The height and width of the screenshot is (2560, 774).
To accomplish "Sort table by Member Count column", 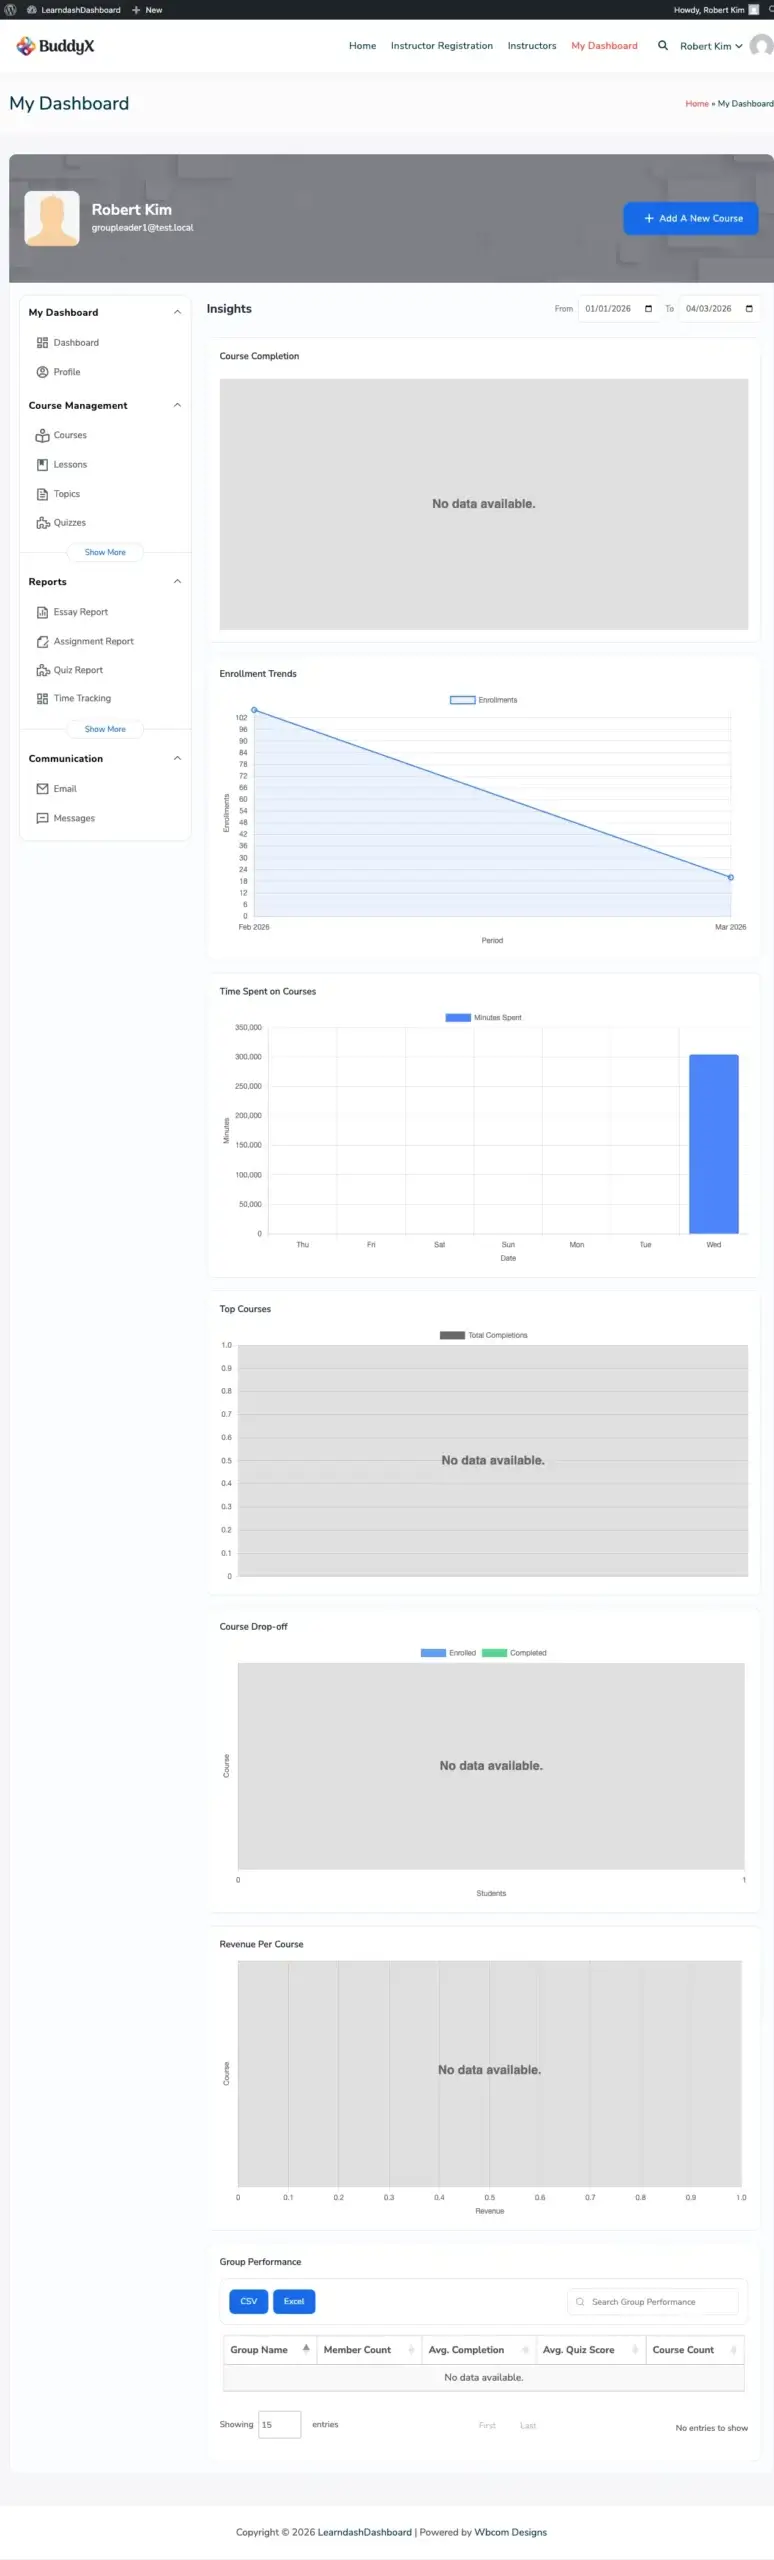I will pyautogui.click(x=368, y=2349).
